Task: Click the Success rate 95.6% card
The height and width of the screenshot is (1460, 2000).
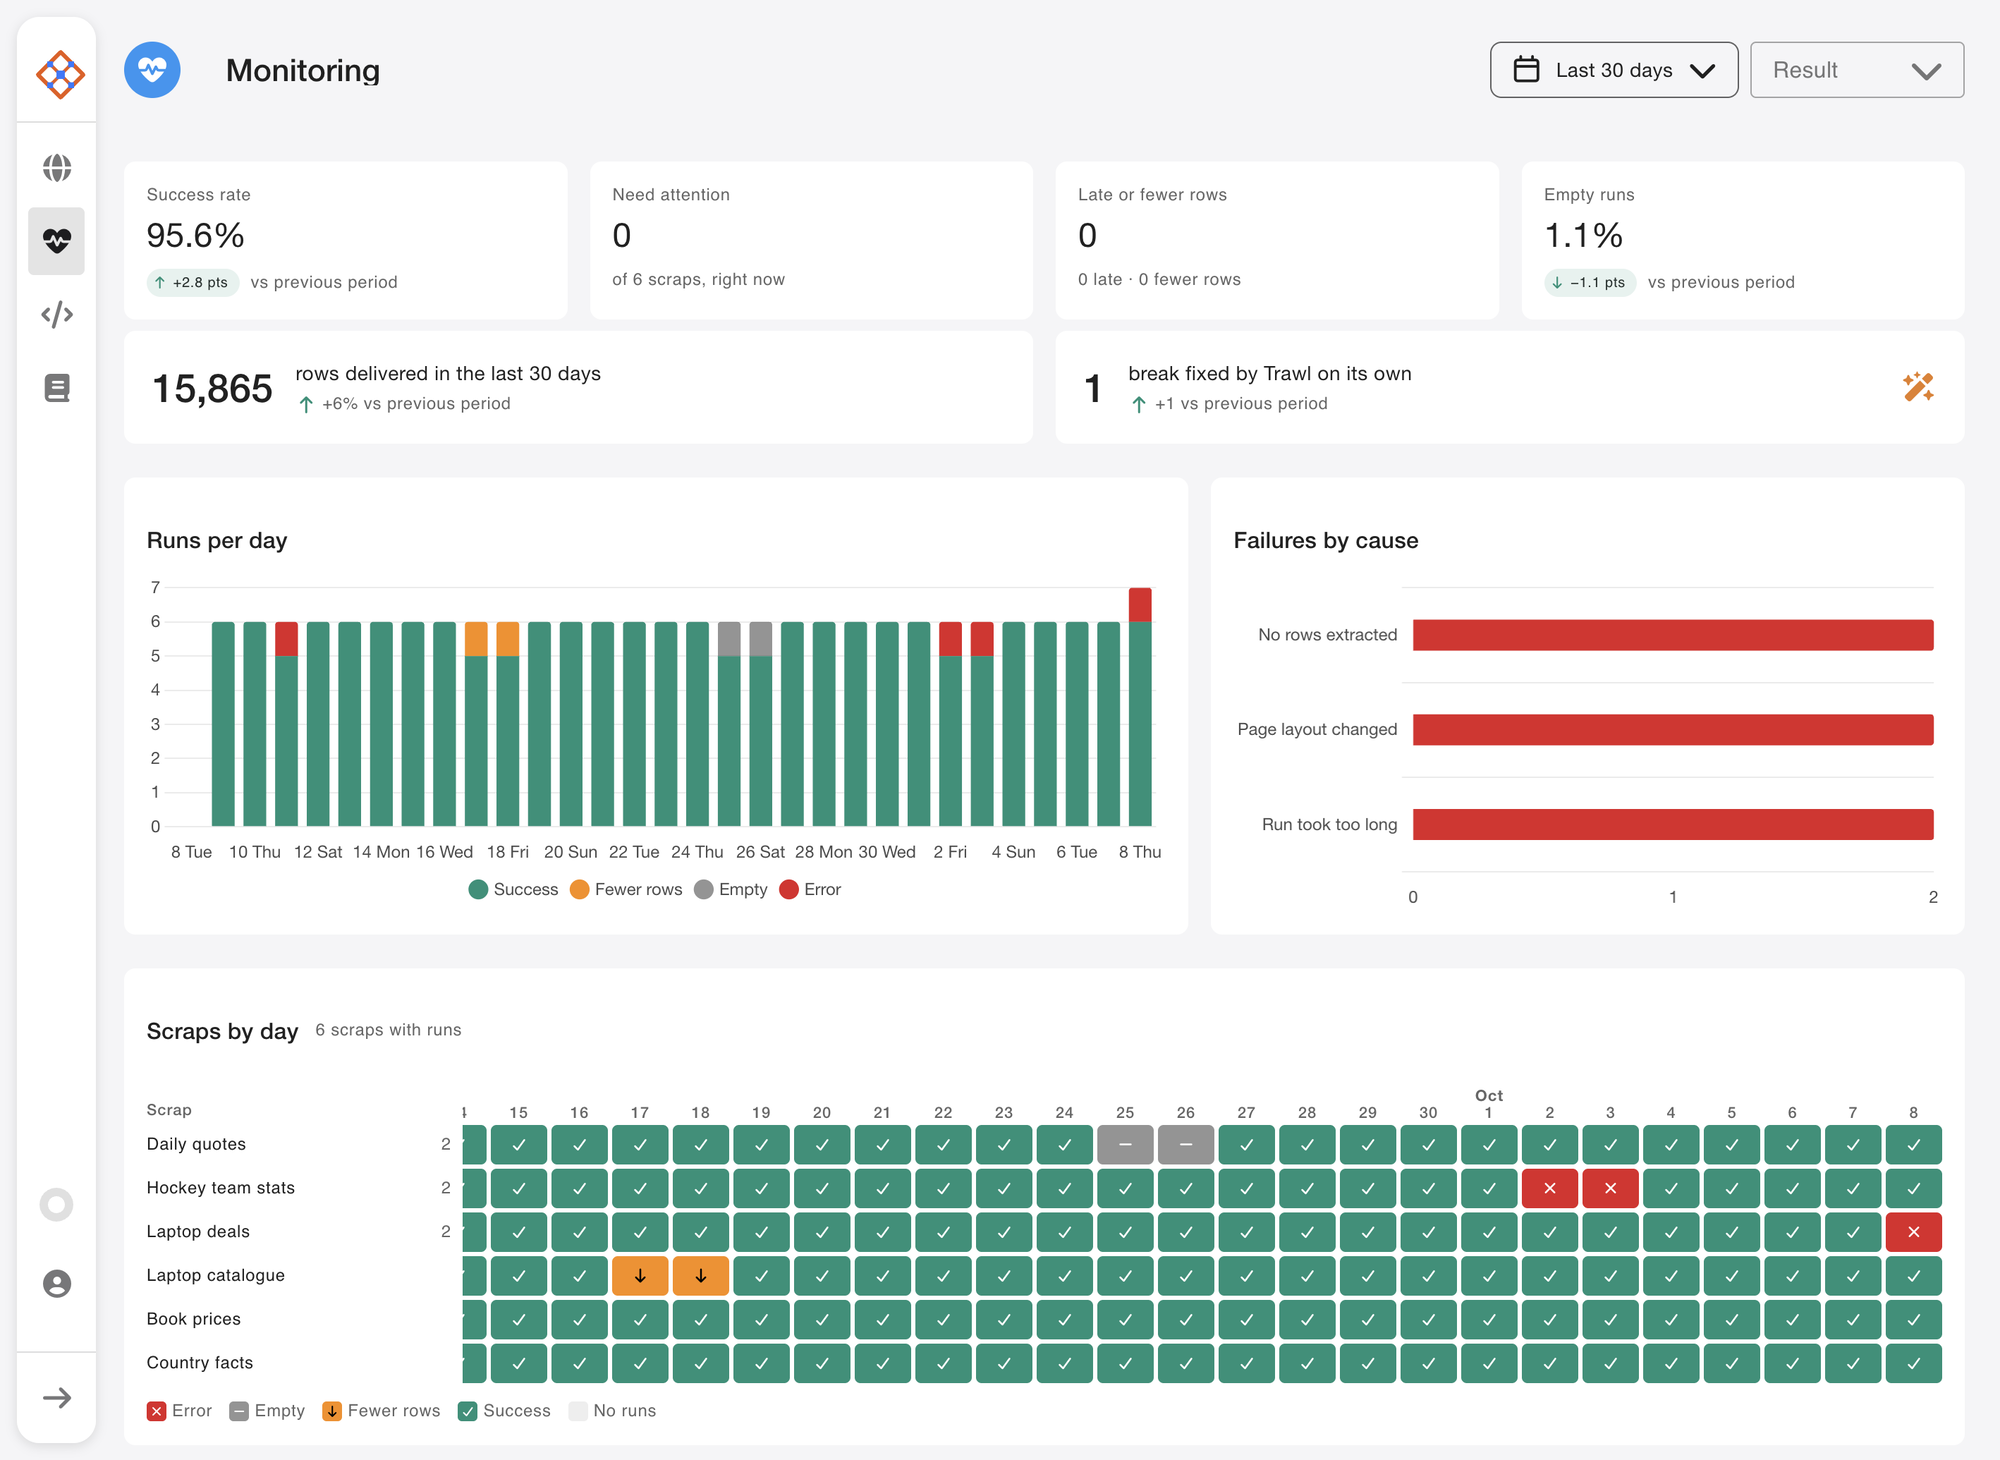Action: (346, 241)
